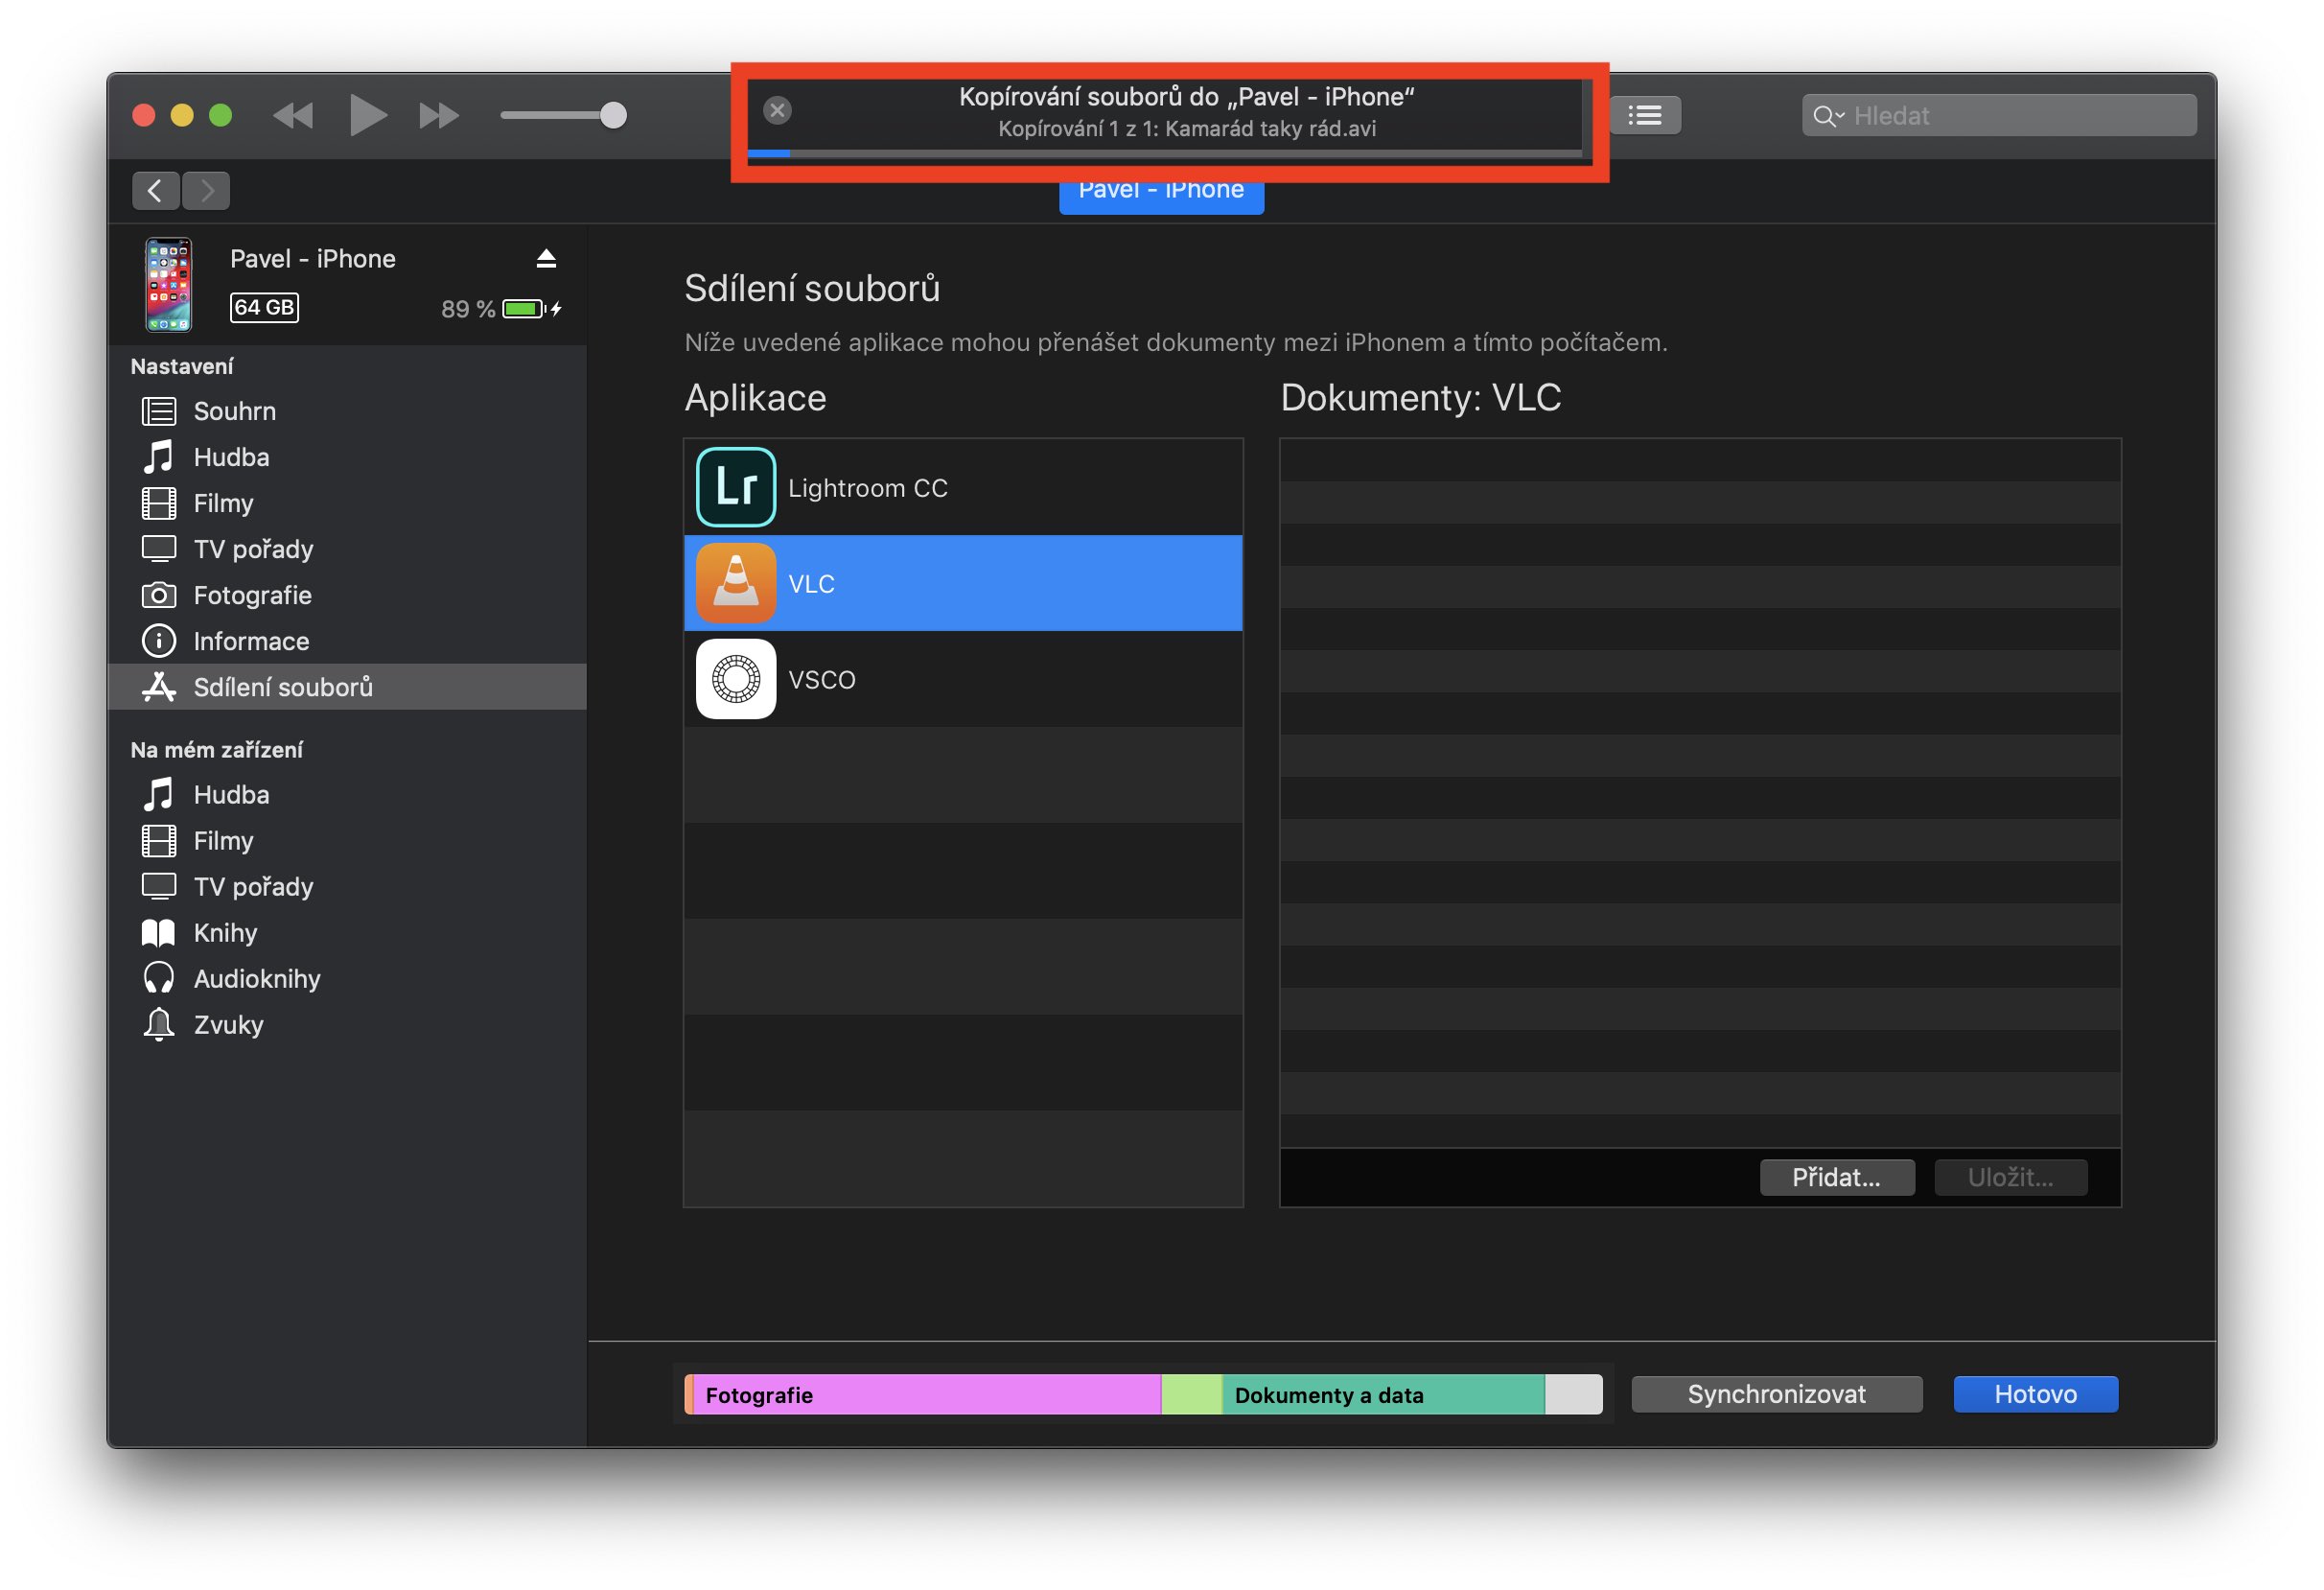Image resolution: width=2324 pixels, height=1590 pixels.
Task: Click the battery 89 % indicator
Action: coord(500,309)
